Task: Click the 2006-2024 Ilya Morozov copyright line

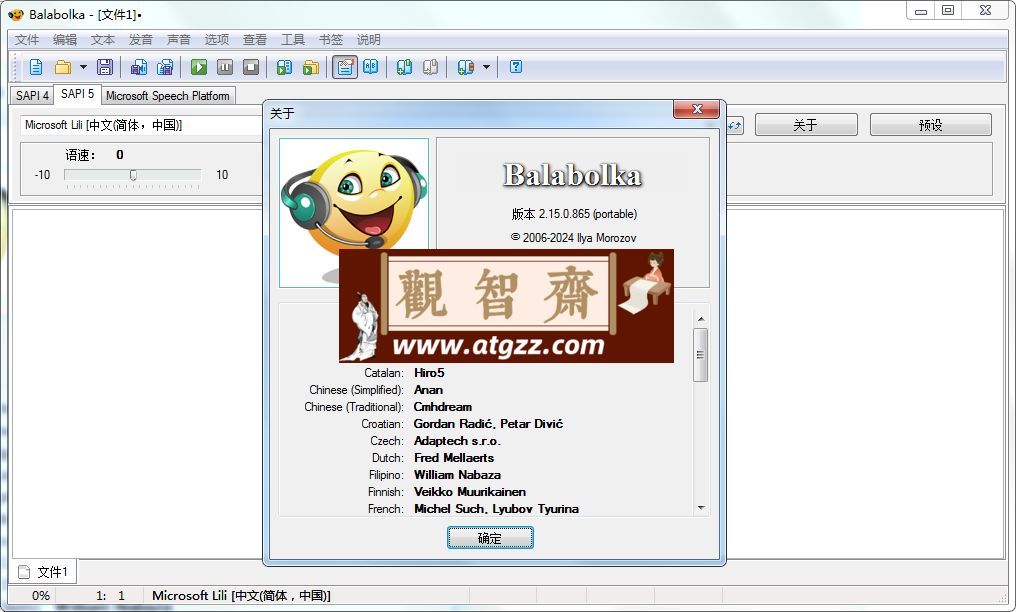Action: (573, 238)
